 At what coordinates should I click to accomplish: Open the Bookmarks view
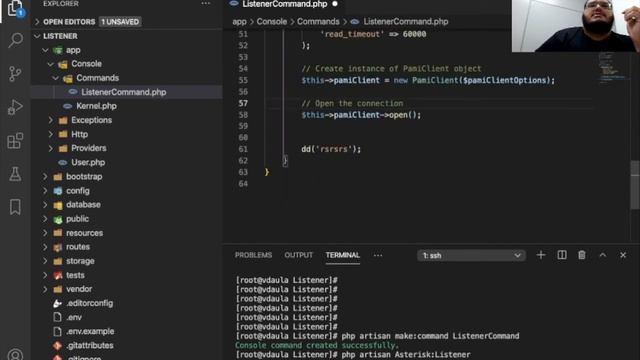coord(15,207)
